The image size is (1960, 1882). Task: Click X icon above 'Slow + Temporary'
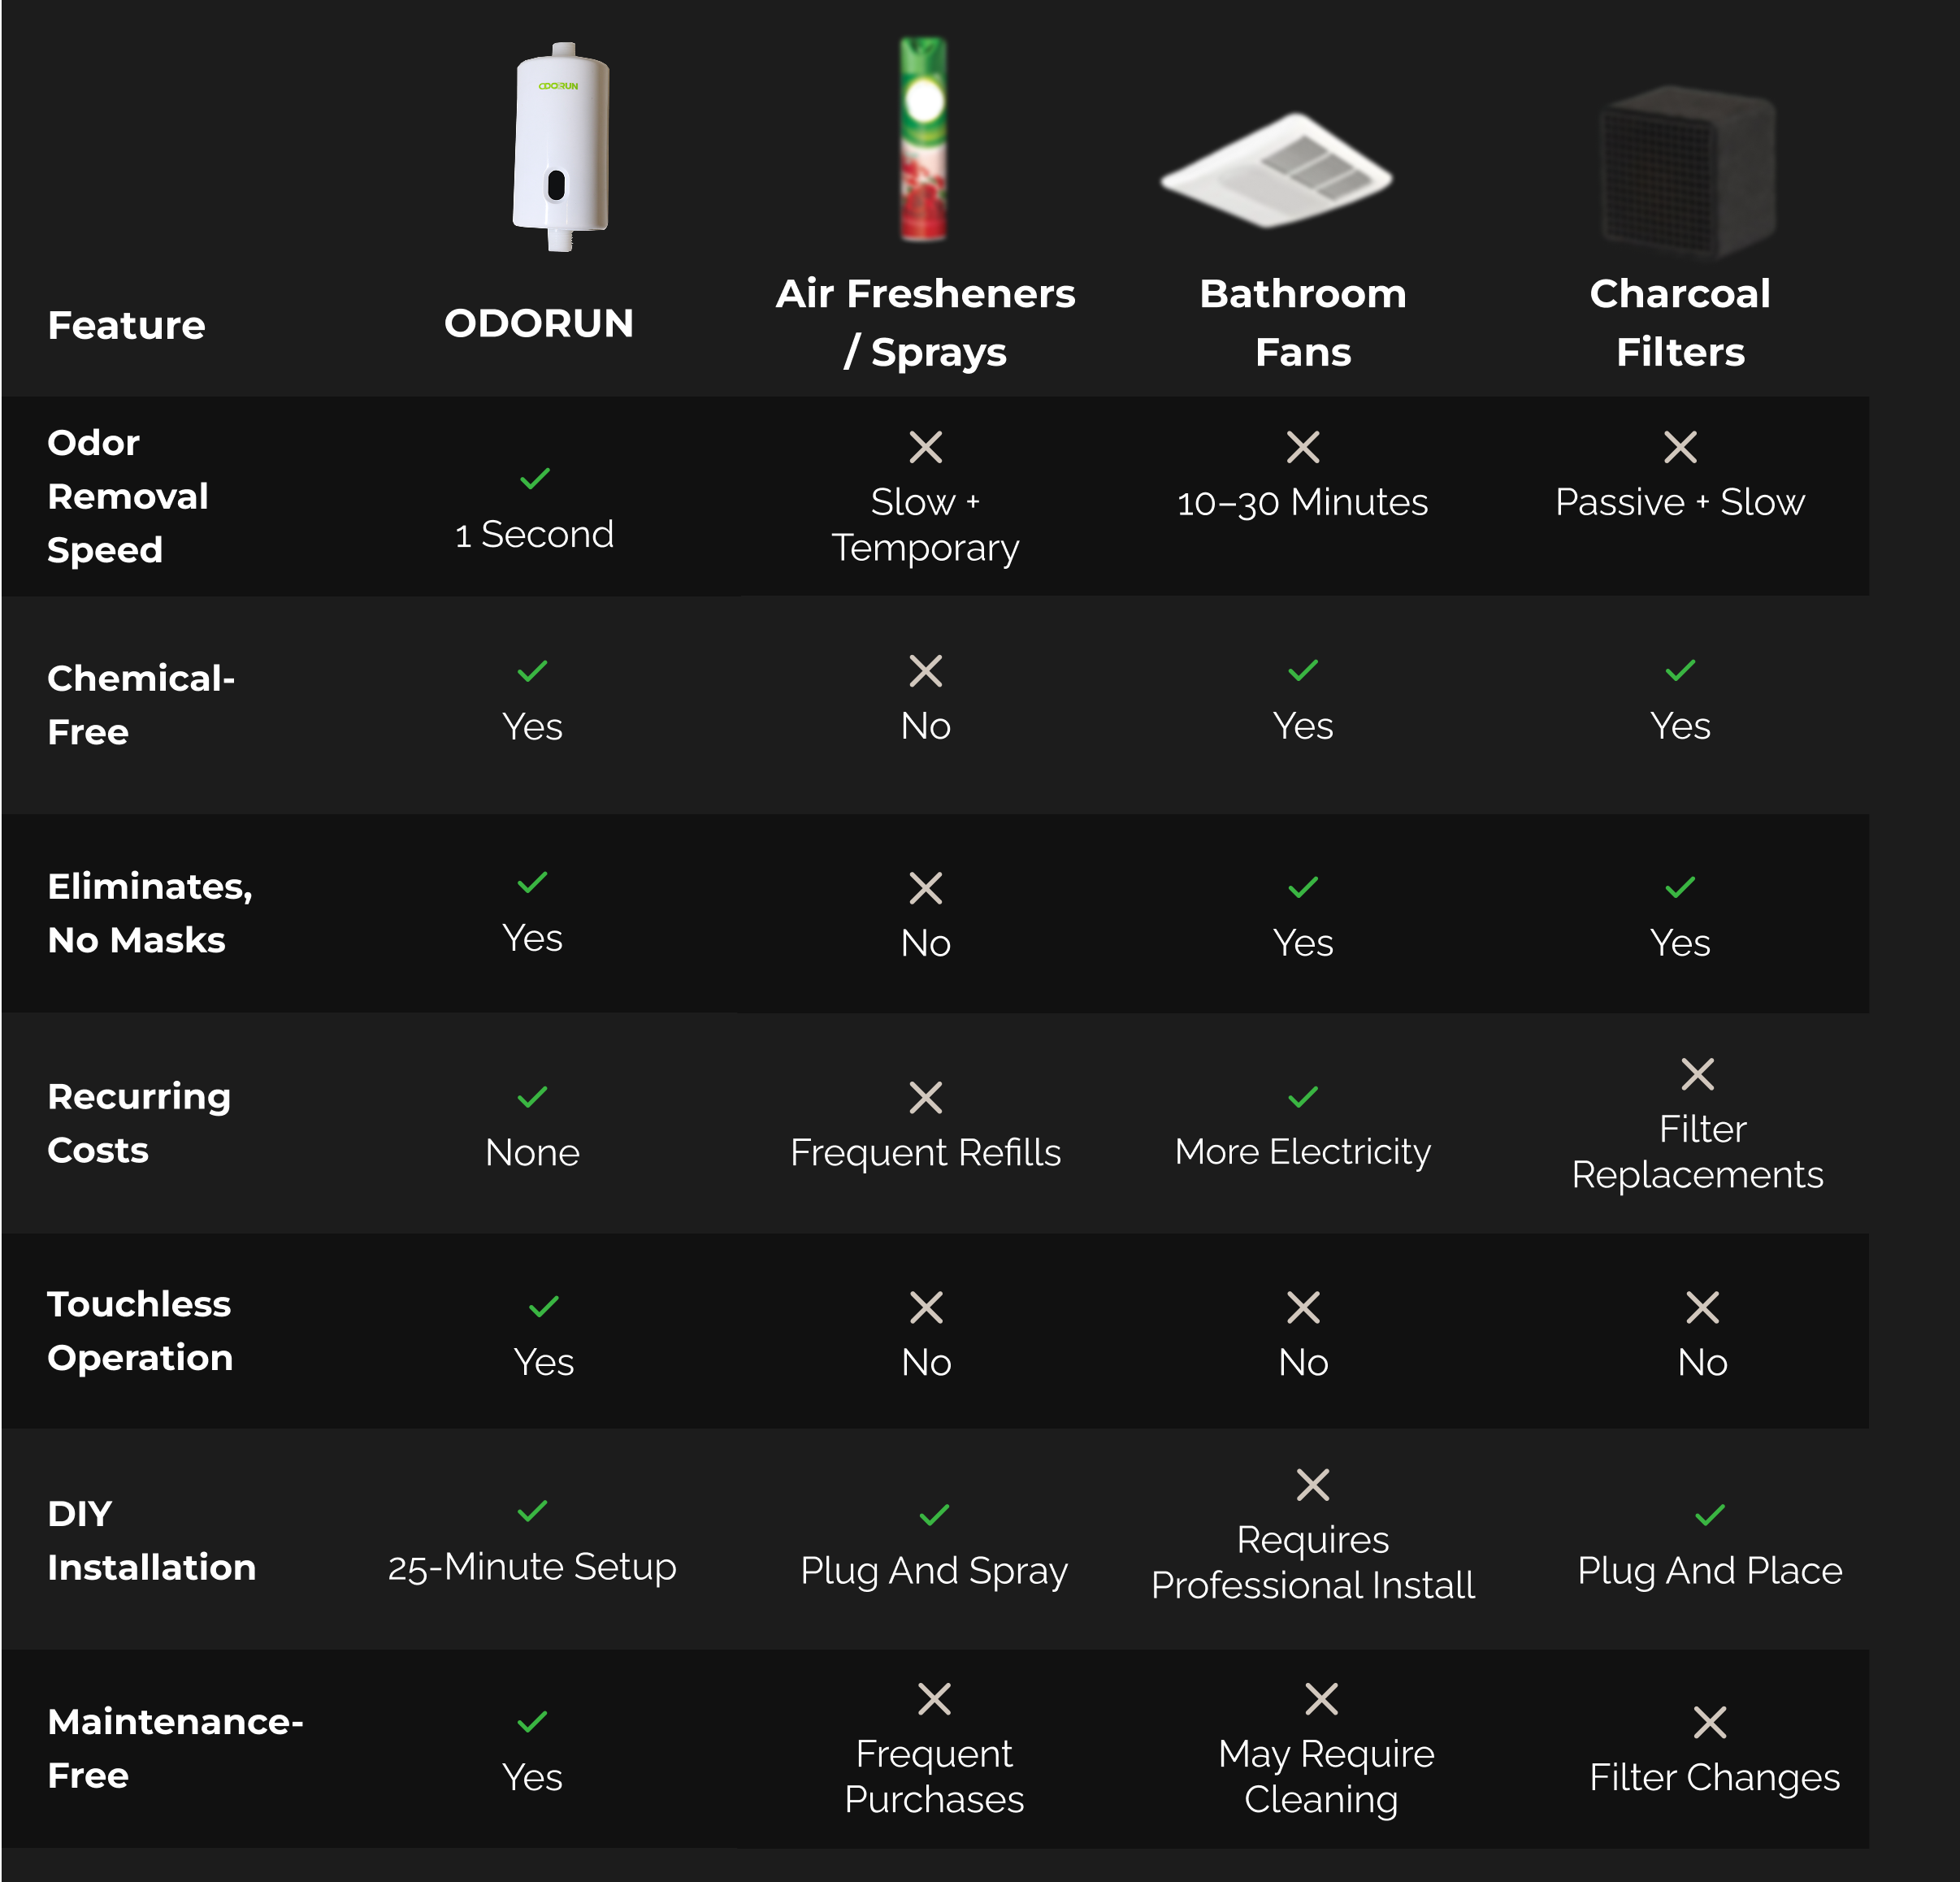[926, 447]
